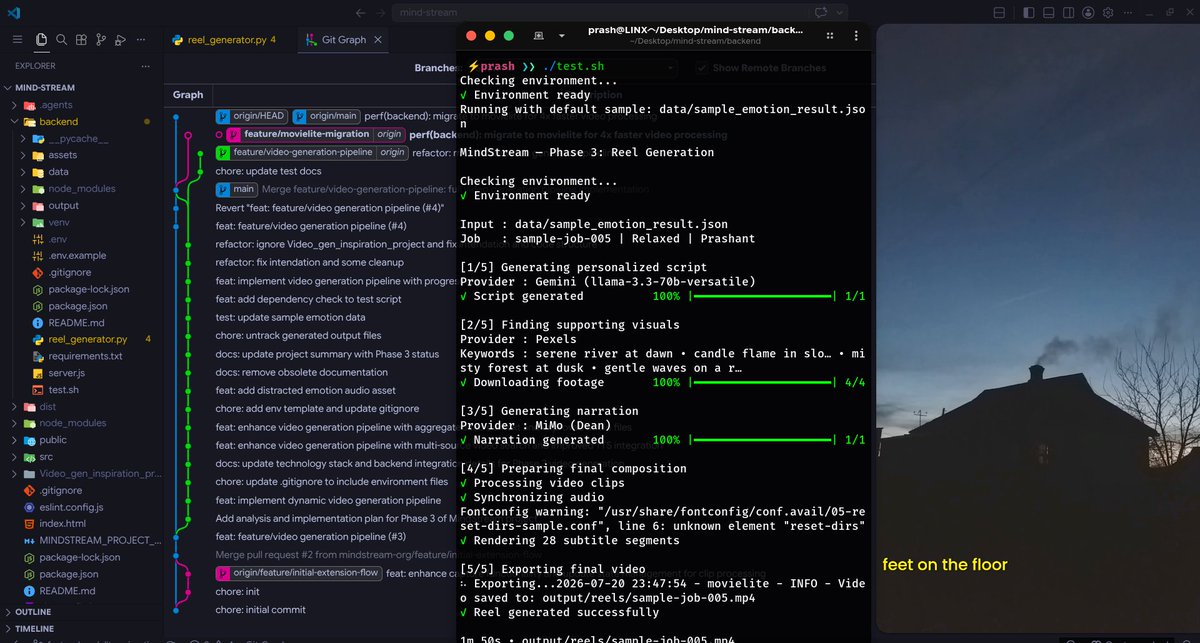This screenshot has height=643, width=1200.
Task: Expand the public folder
Action: 82,440
